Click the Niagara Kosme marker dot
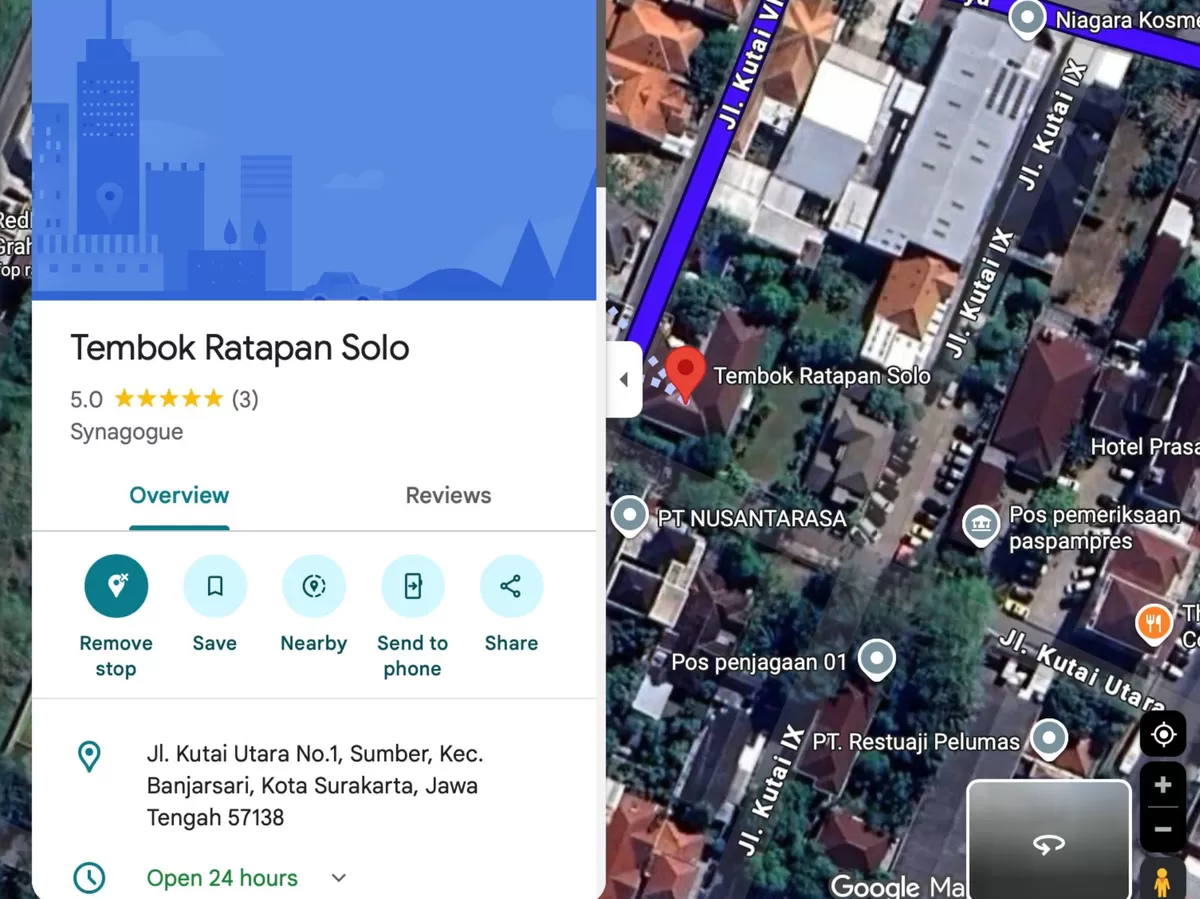 [x=1027, y=19]
